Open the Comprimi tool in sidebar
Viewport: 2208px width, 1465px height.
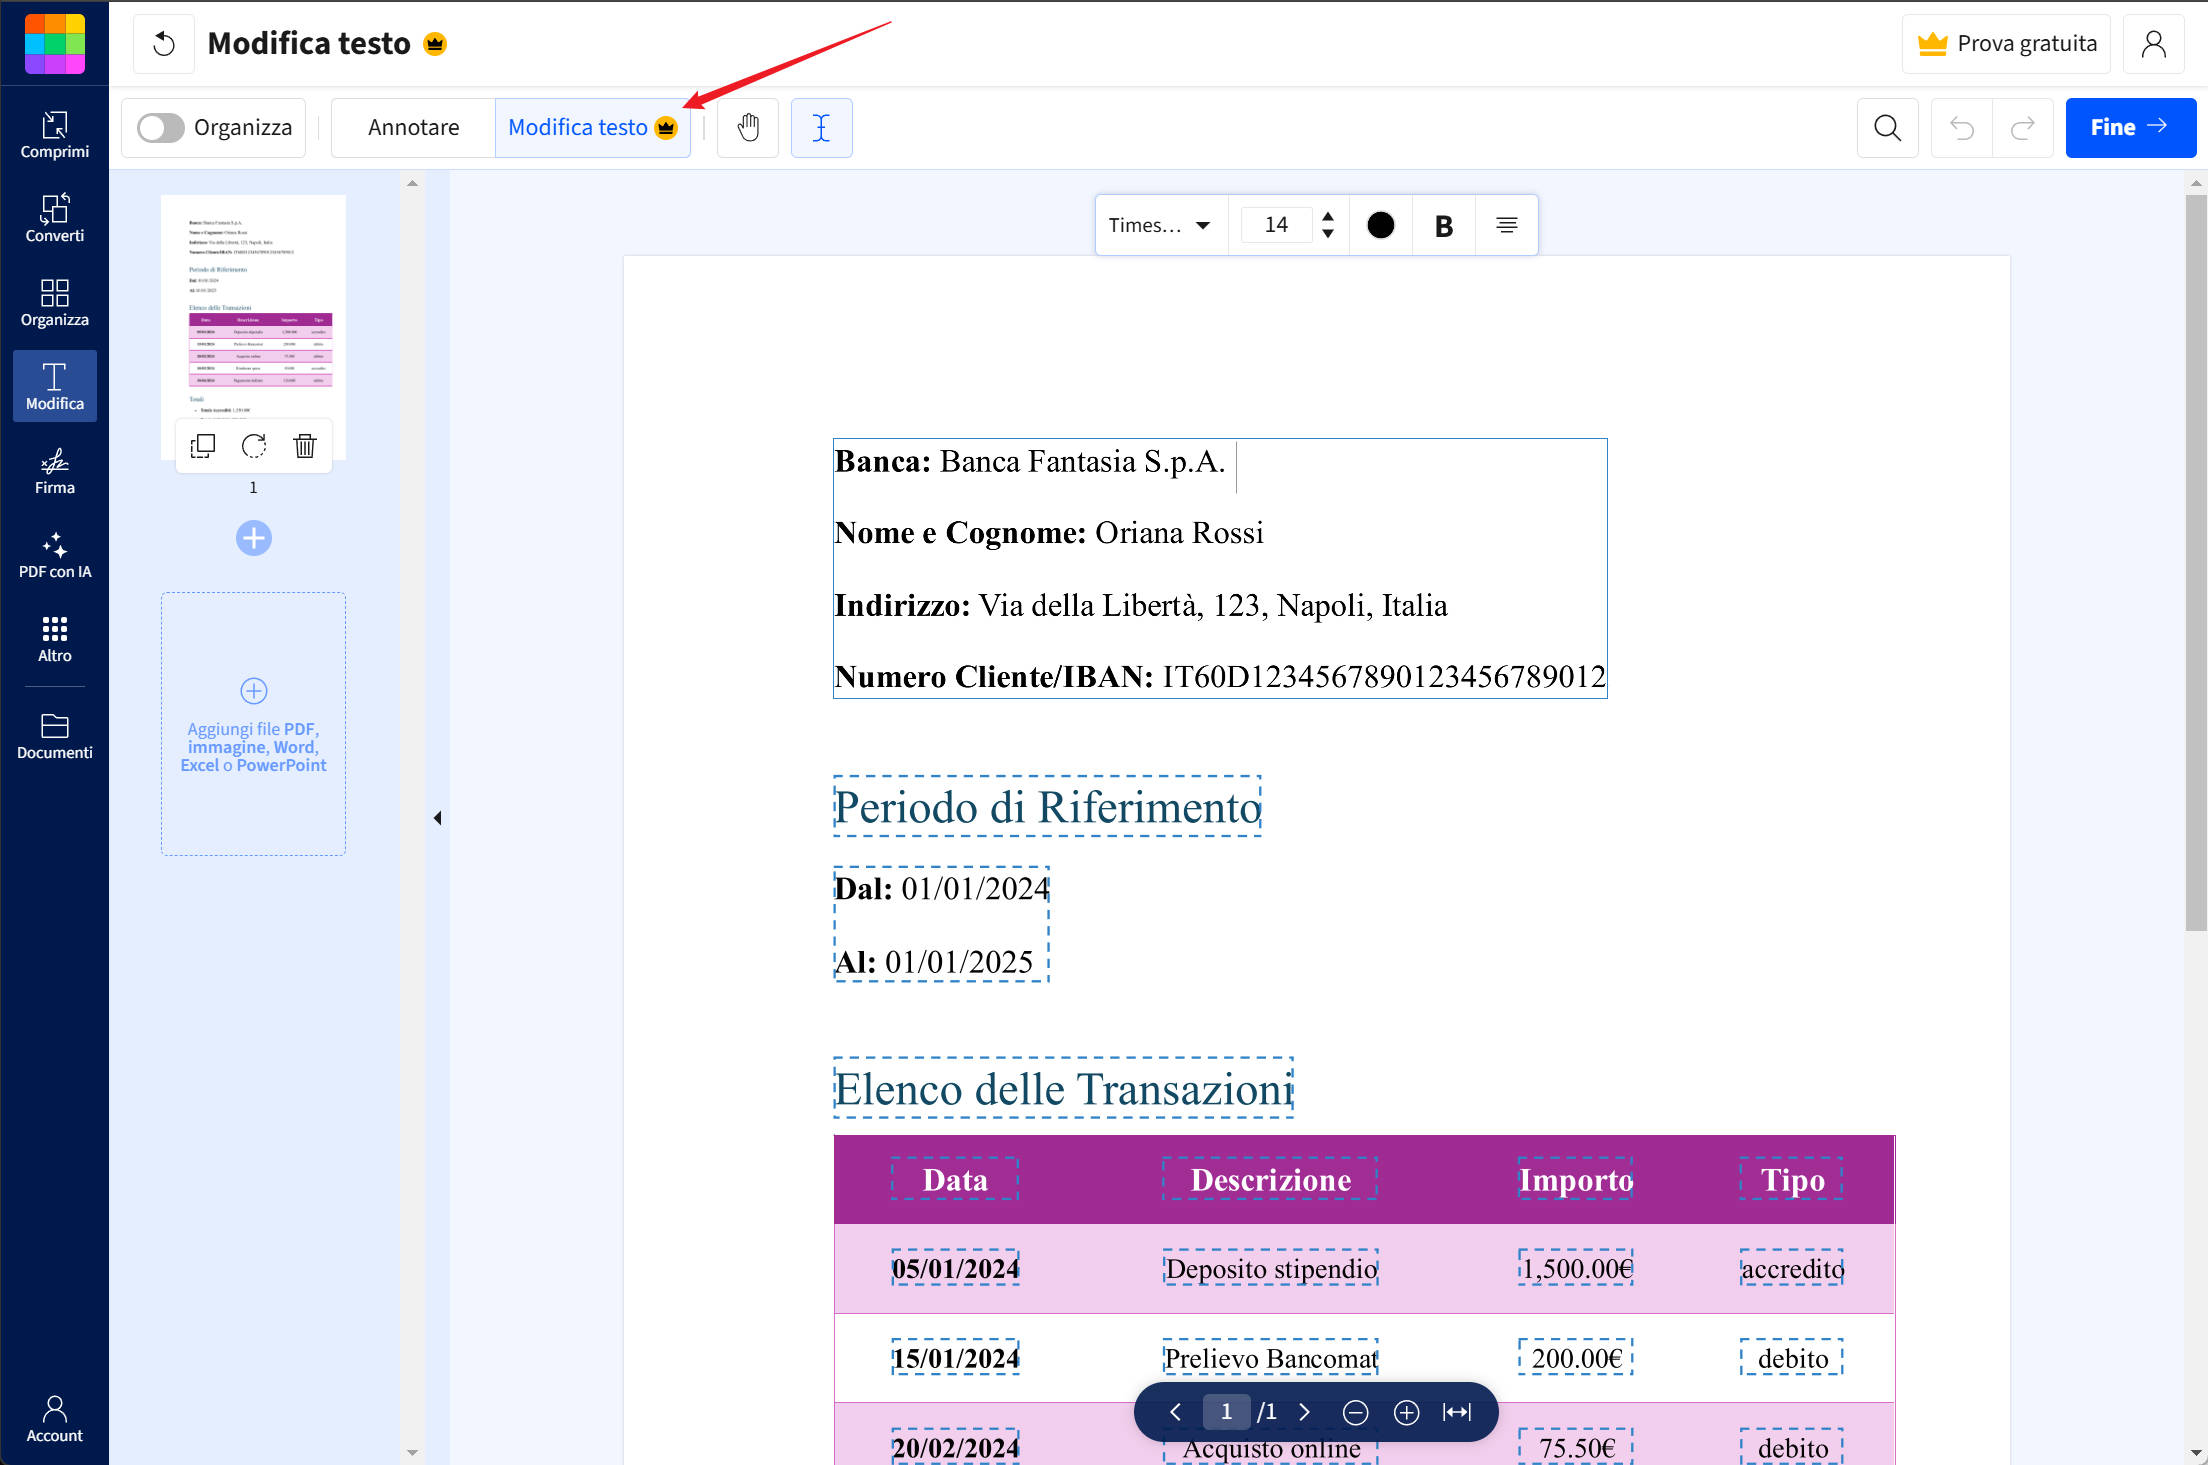(x=54, y=135)
